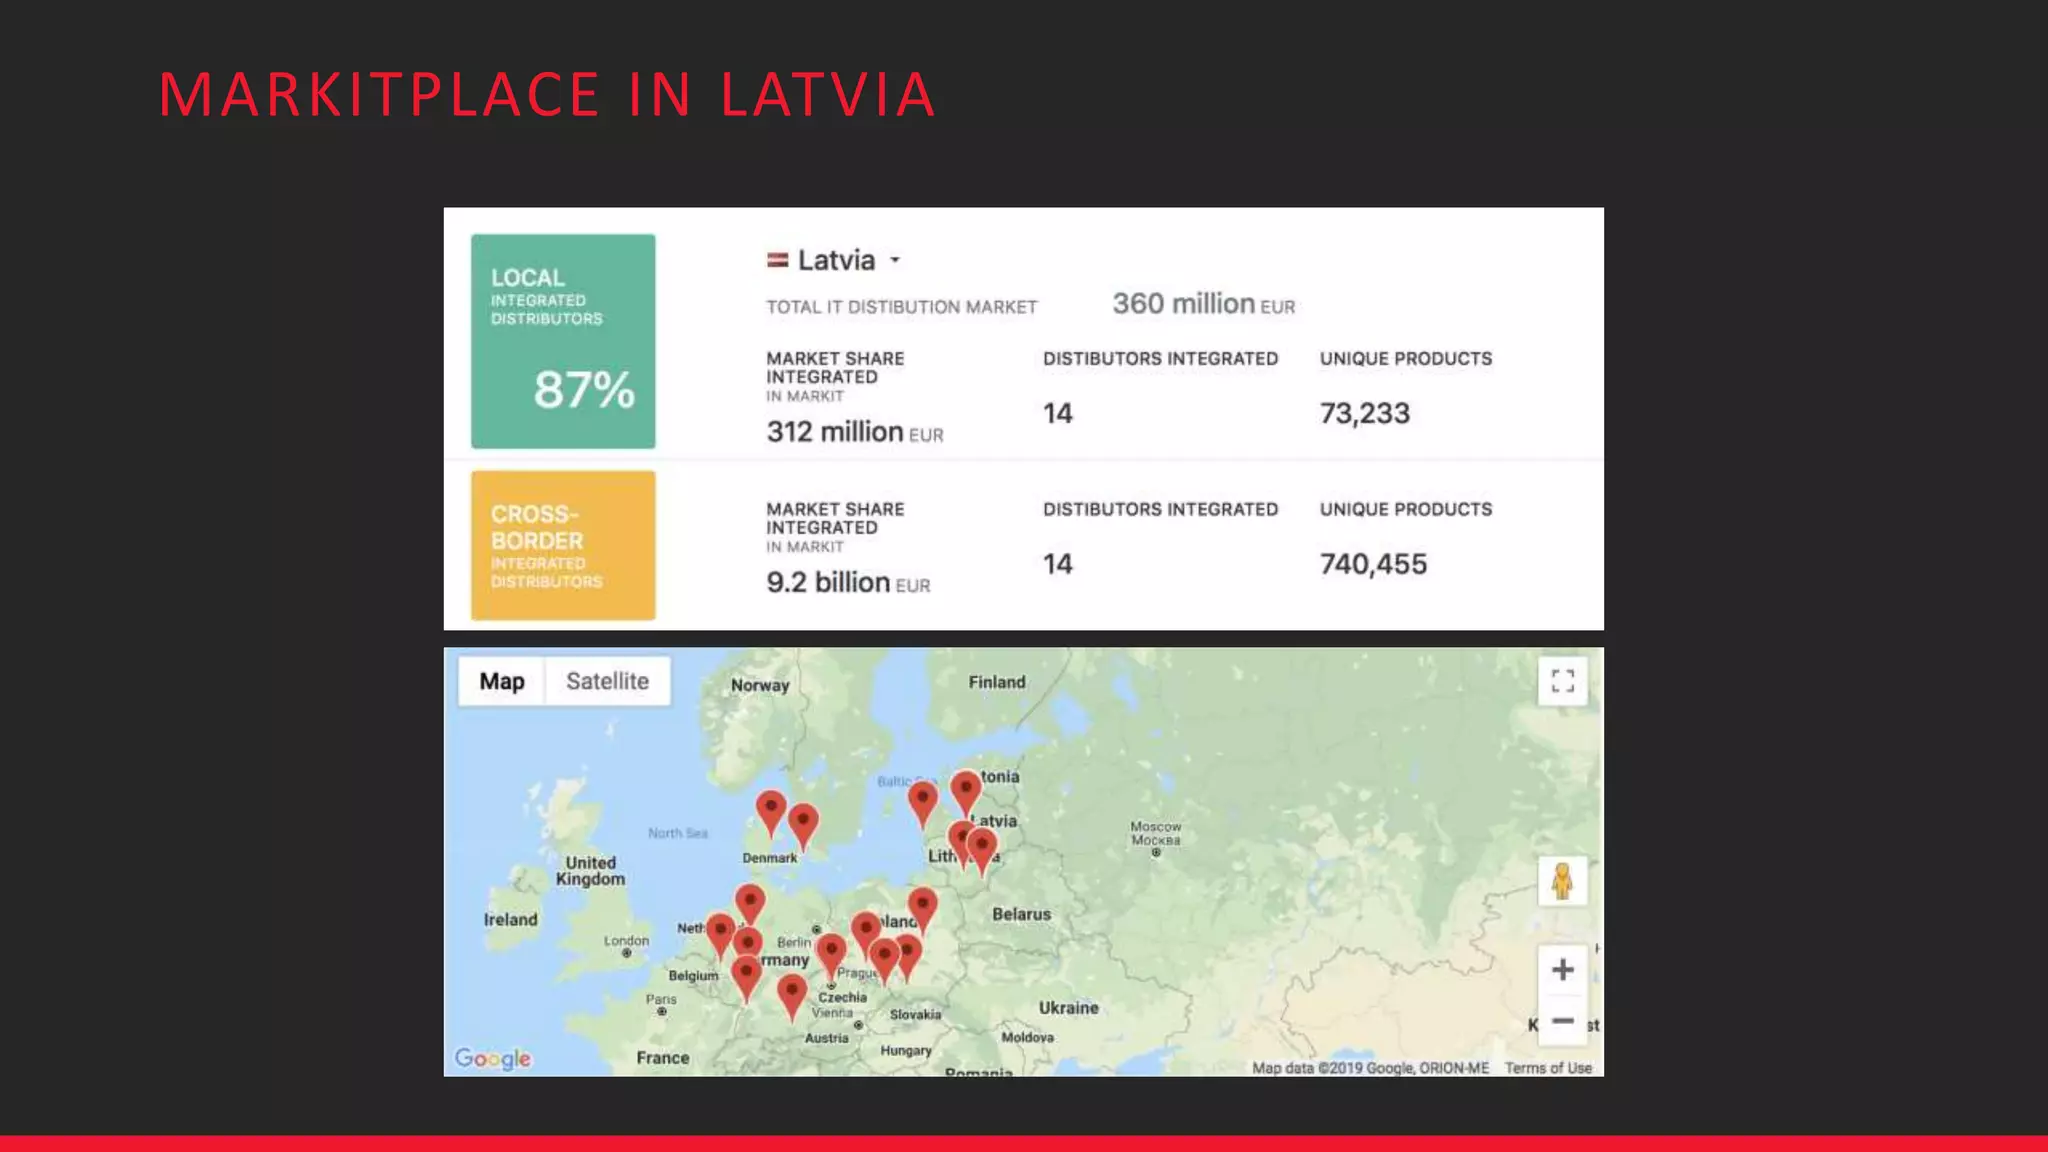This screenshot has width=2048, height=1152.
Task: Click the Belarus label on map
Action: [1021, 914]
